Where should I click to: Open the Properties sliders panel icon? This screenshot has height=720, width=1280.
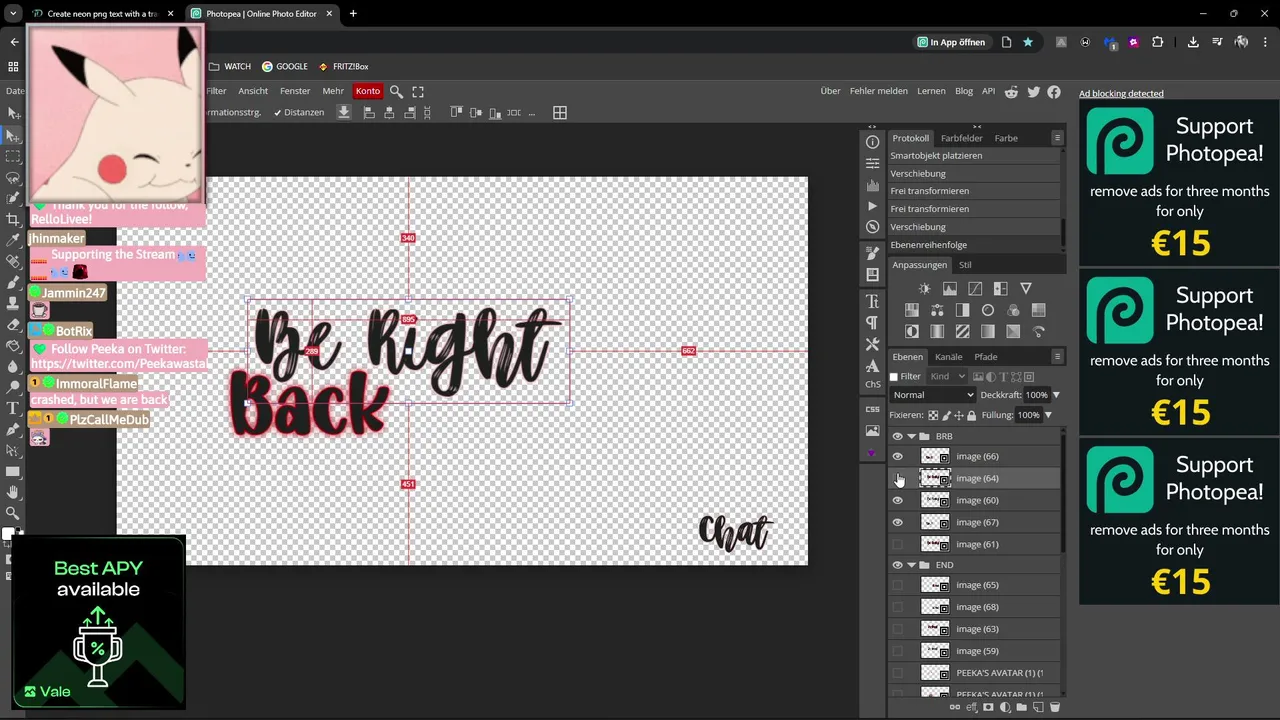(872, 163)
